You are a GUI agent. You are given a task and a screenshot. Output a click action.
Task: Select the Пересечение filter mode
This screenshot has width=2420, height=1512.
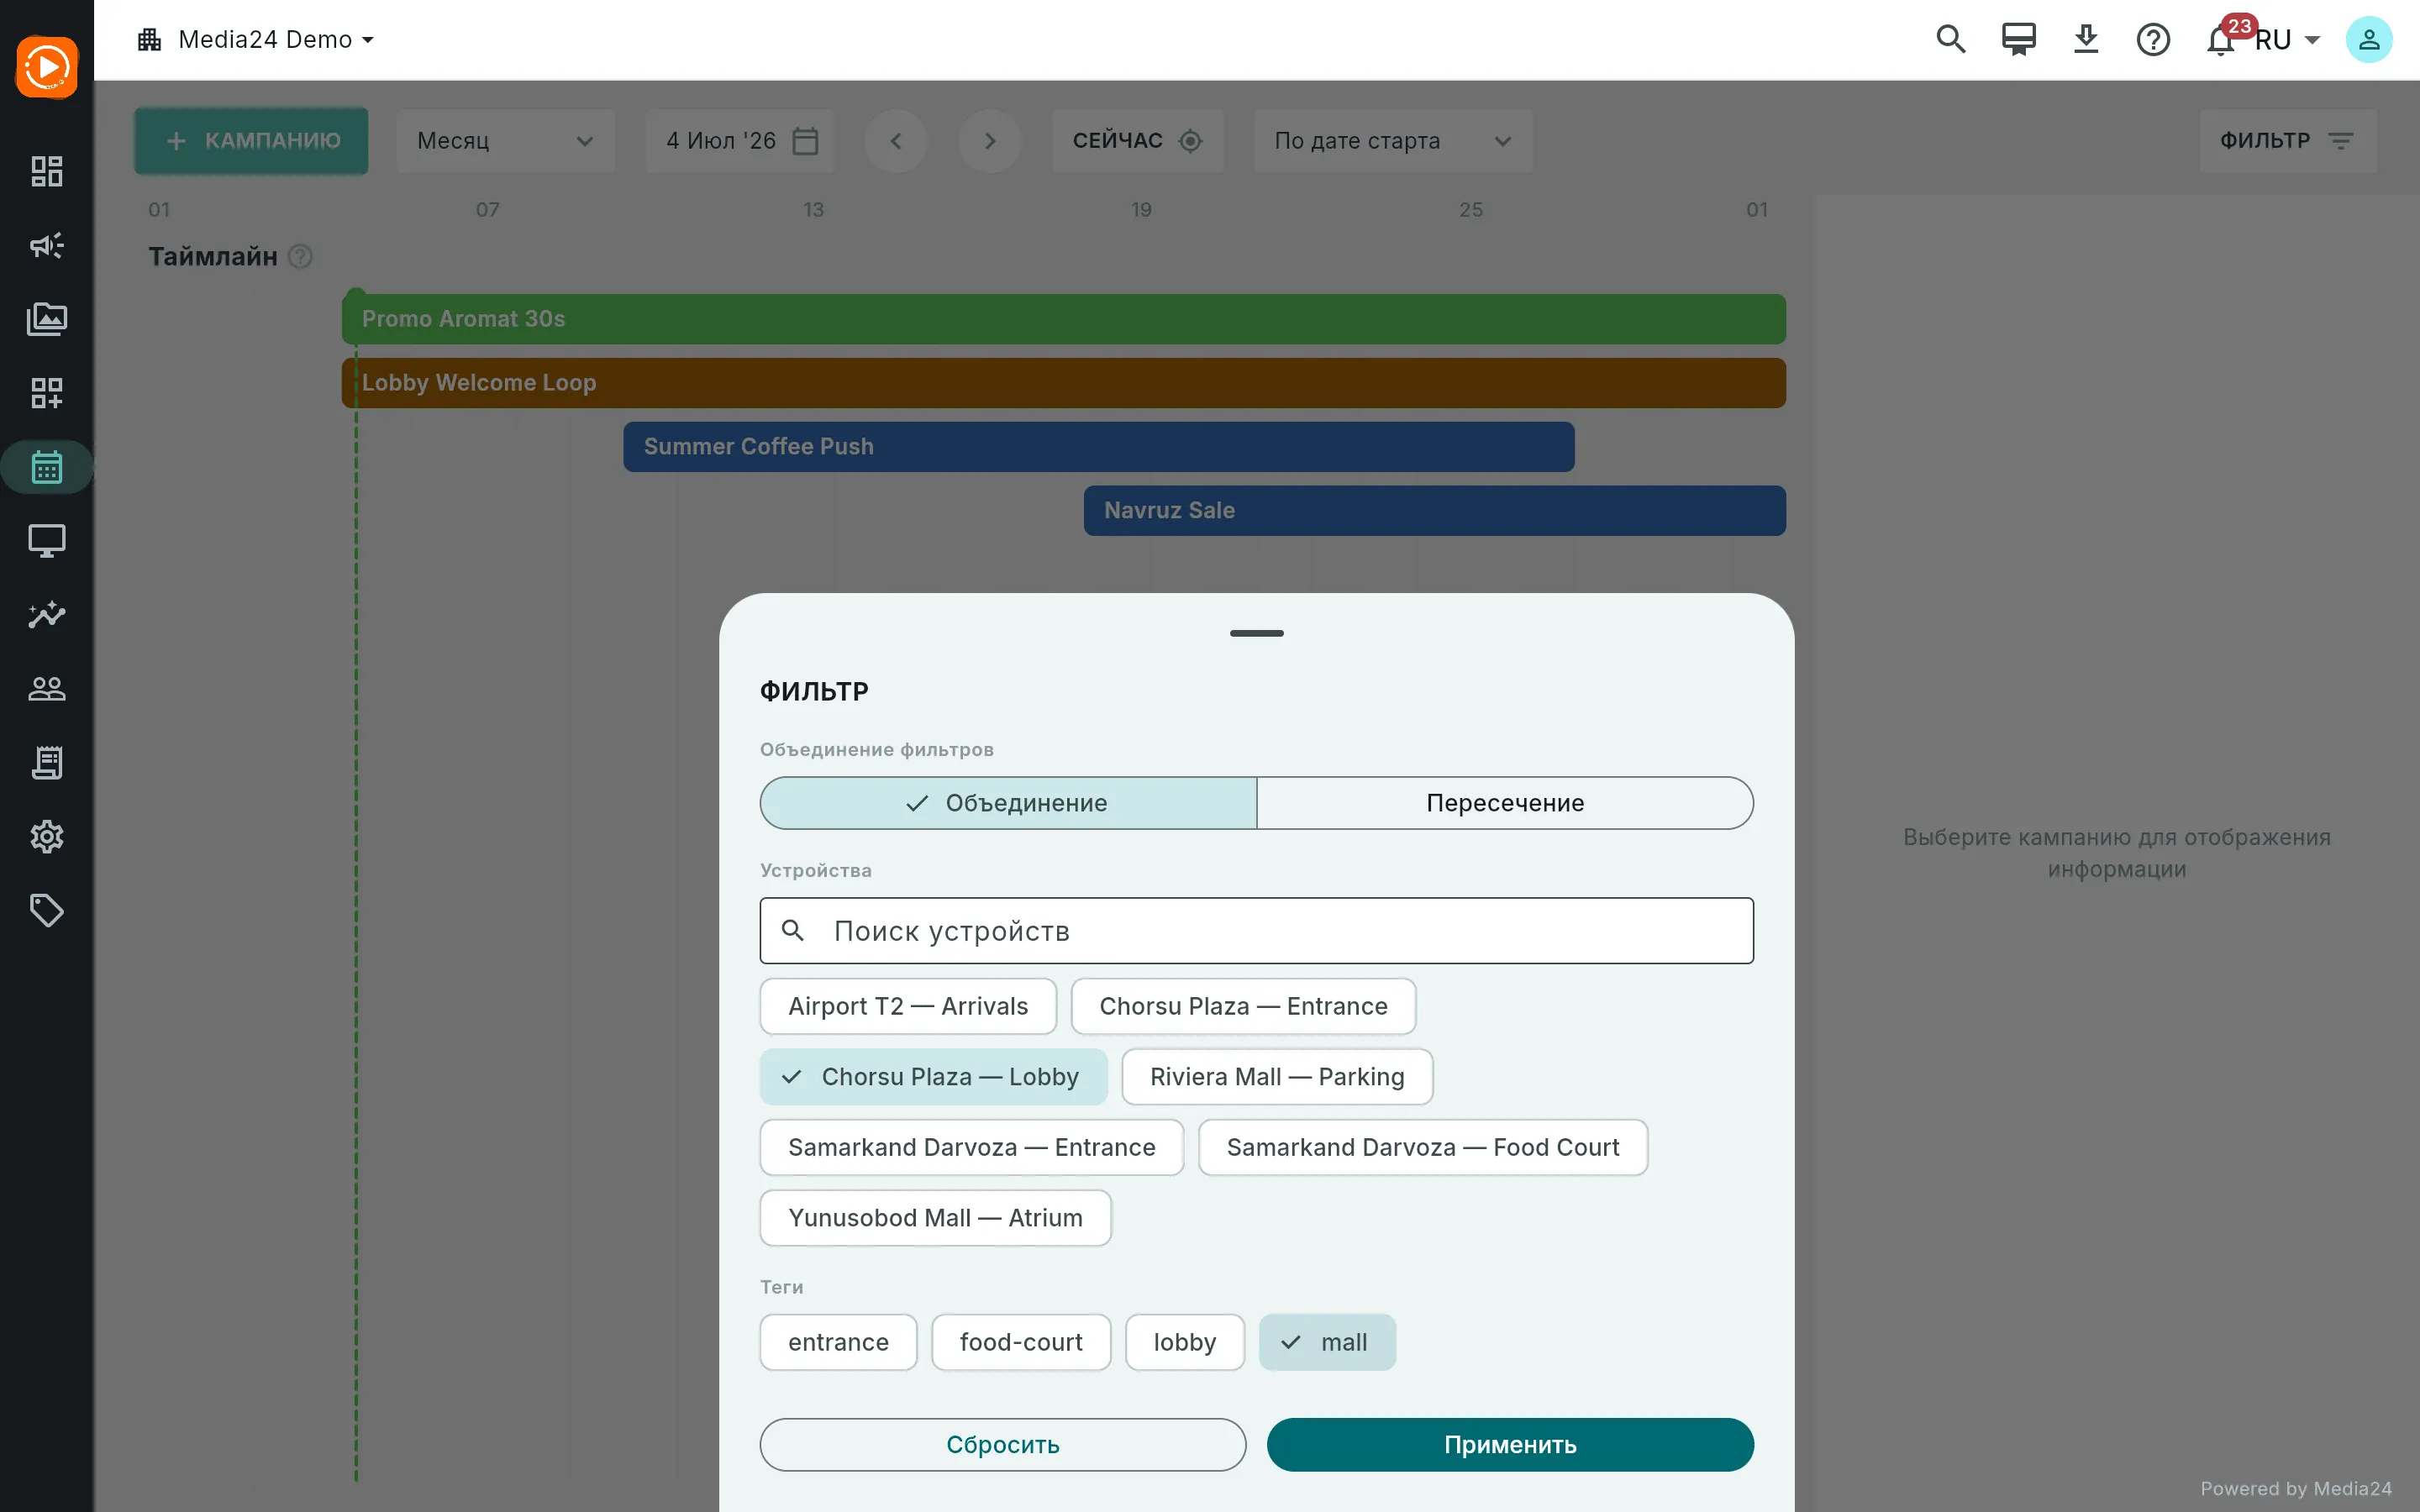1505,803
